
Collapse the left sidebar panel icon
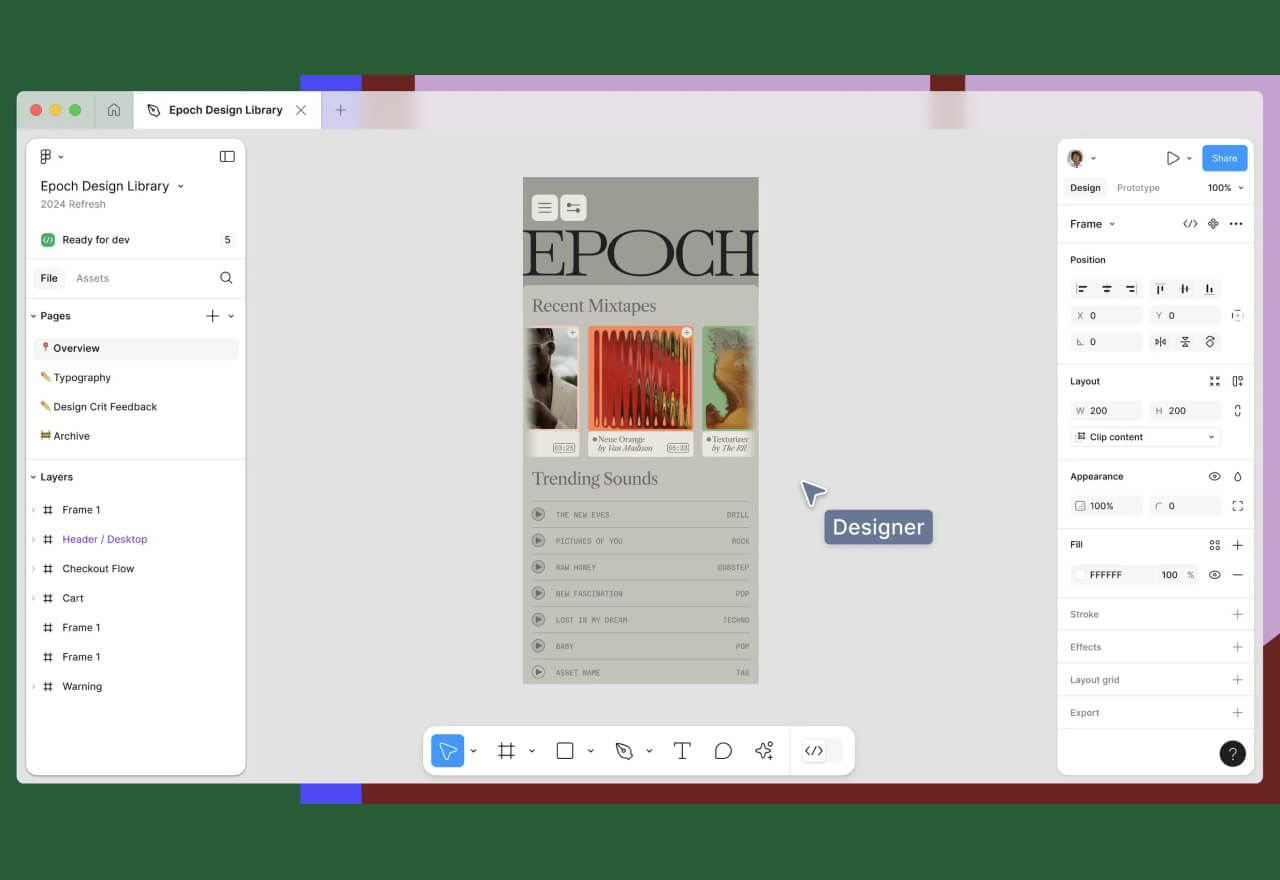[x=227, y=157]
